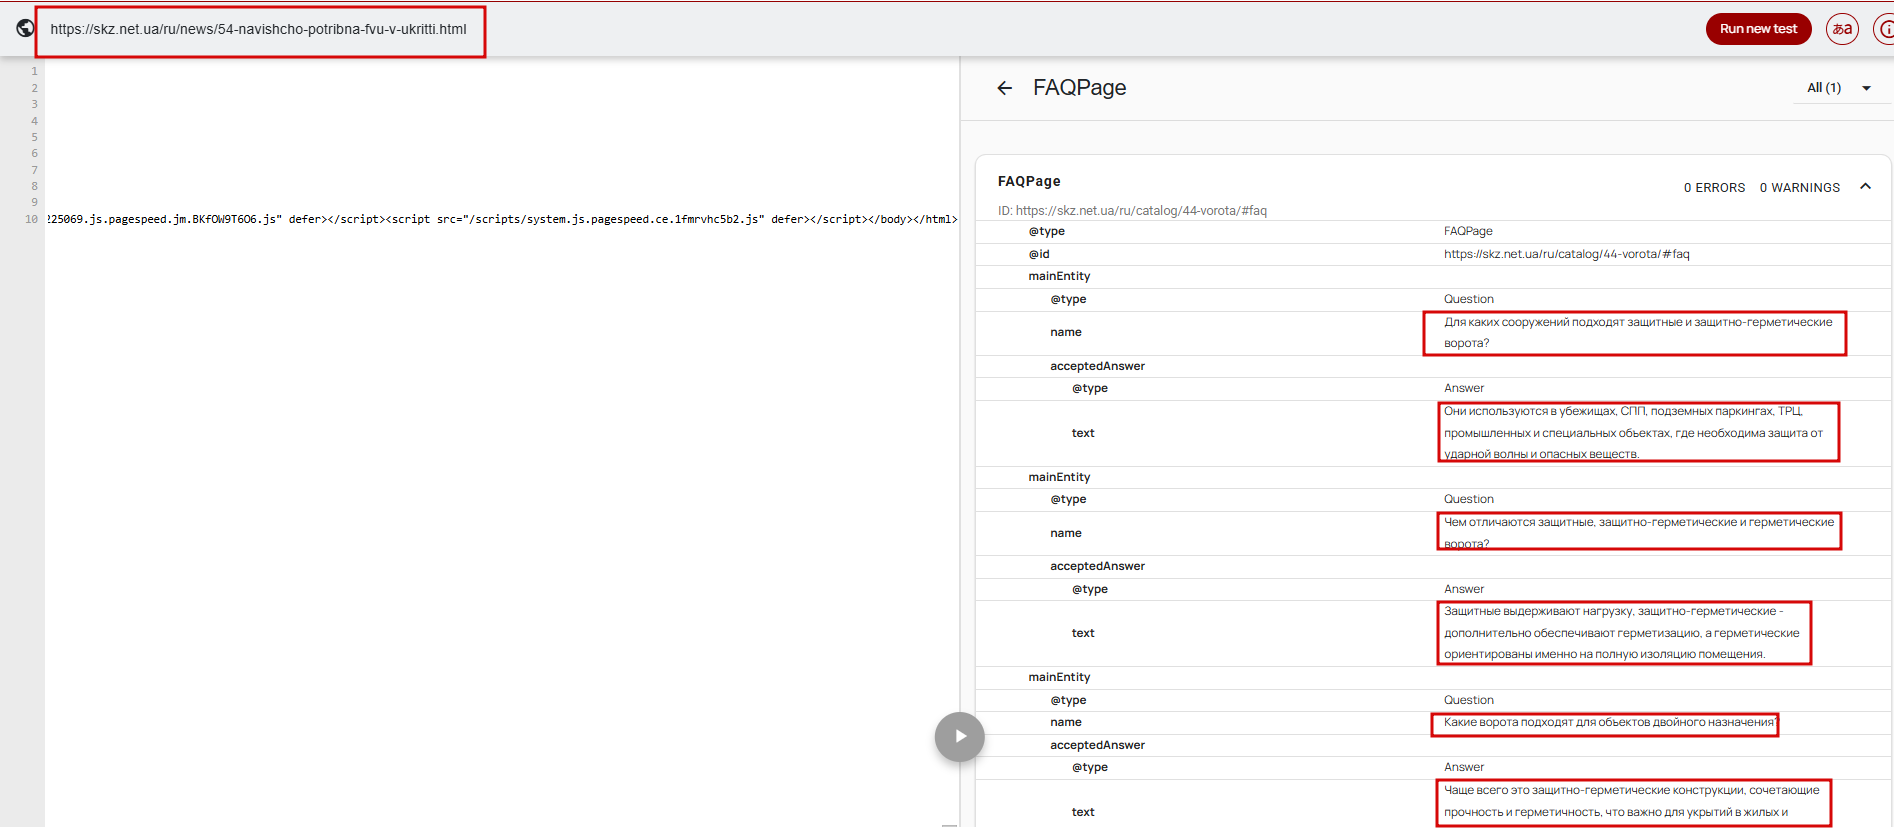Open the info icon at top right
1894x828 pixels.
tap(1884, 29)
